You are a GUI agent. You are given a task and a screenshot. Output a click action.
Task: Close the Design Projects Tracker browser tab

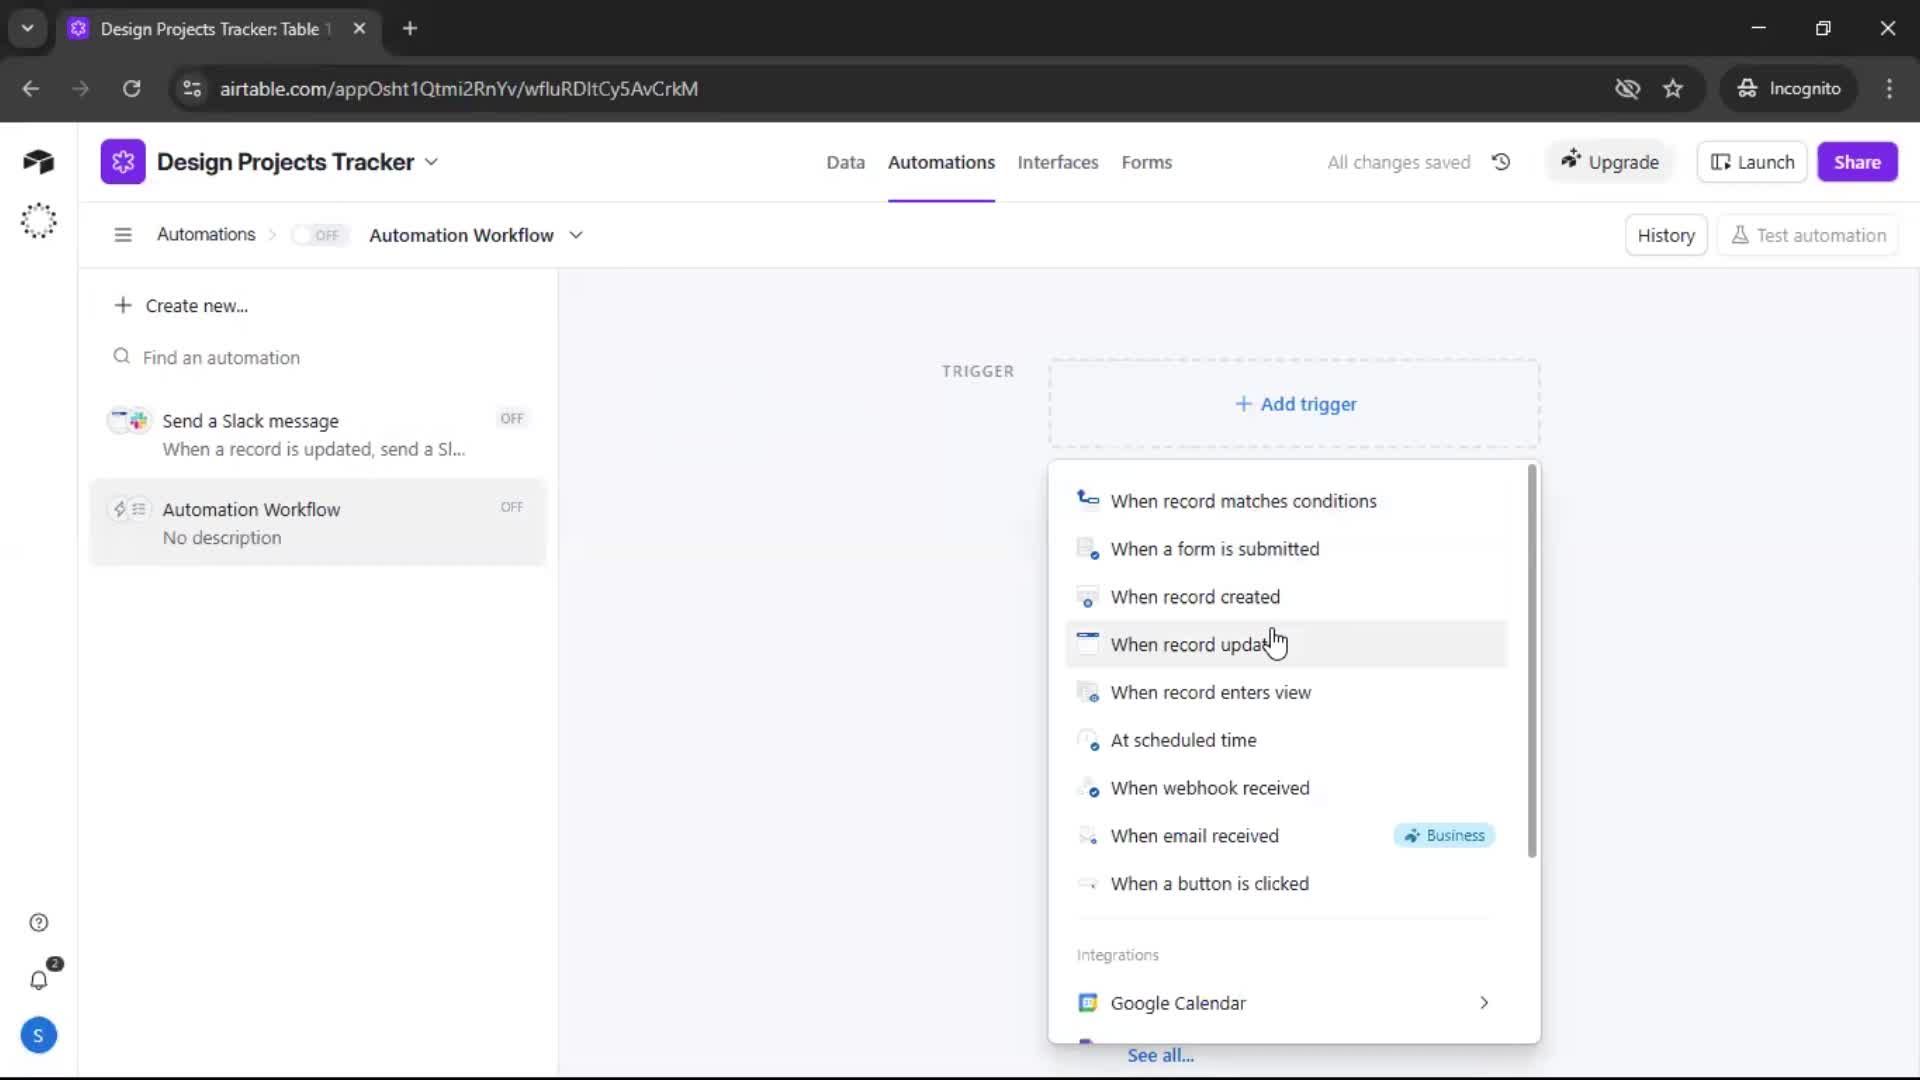[359, 28]
